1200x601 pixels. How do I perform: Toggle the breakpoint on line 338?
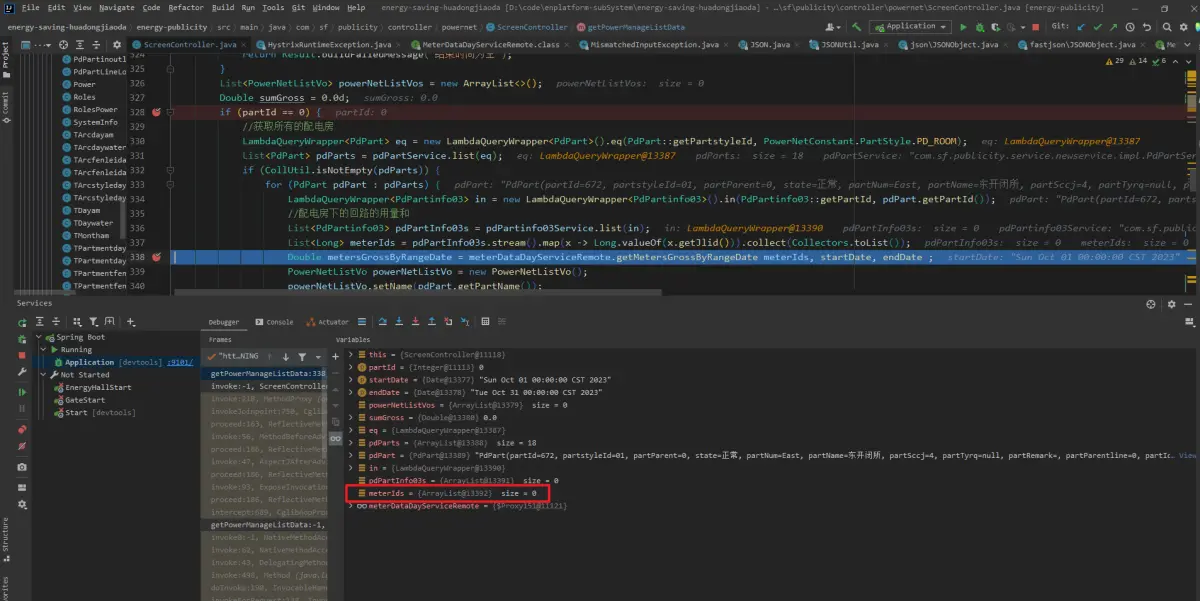coord(156,257)
